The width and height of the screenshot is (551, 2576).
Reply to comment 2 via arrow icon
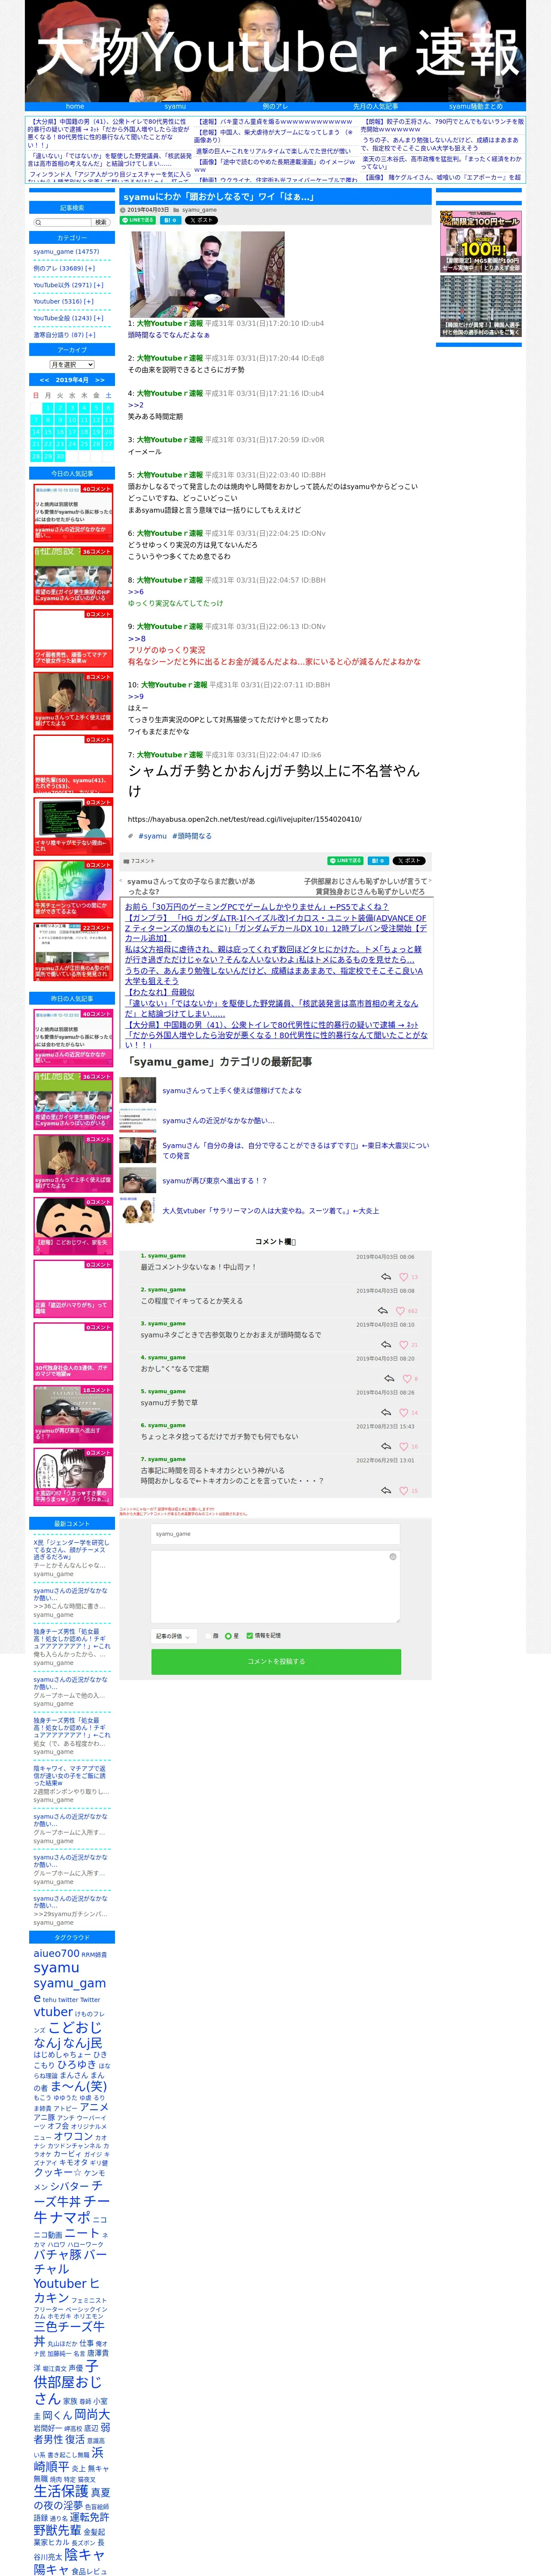(x=383, y=1311)
